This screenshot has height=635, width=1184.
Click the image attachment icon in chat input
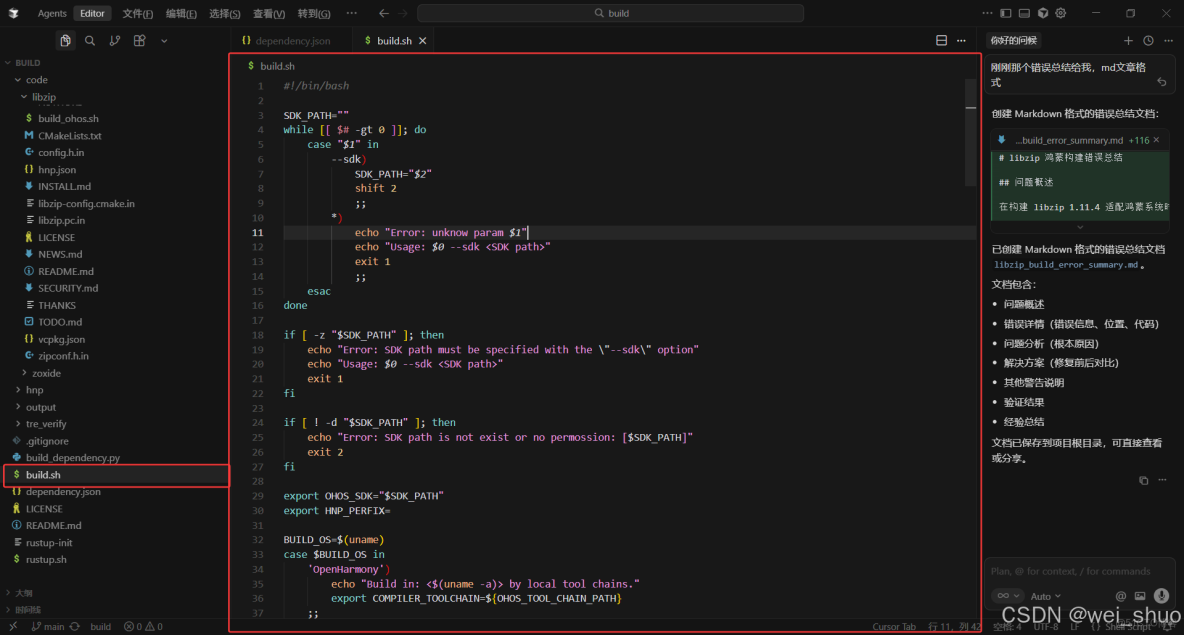(x=1140, y=596)
